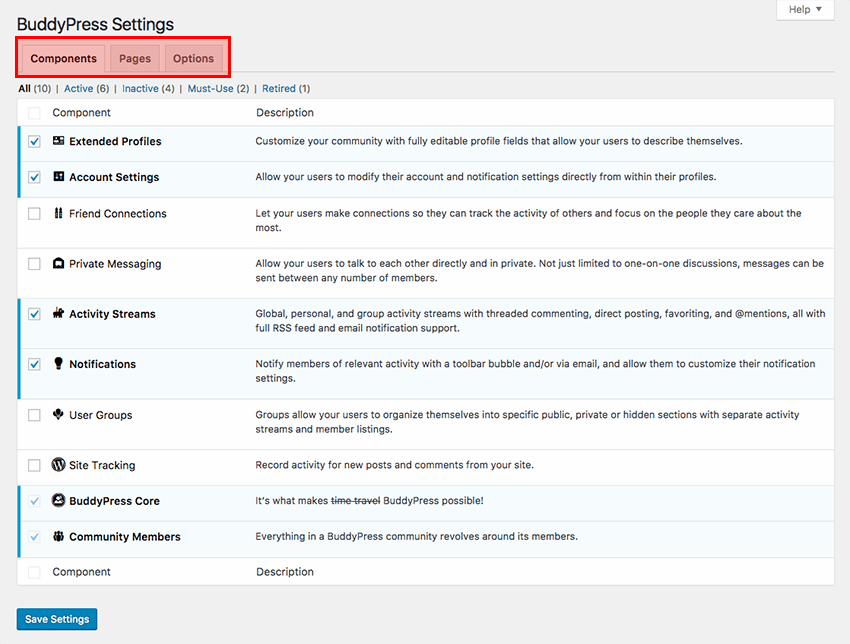
Task: Enable the User Groups checkbox
Action: coord(34,415)
